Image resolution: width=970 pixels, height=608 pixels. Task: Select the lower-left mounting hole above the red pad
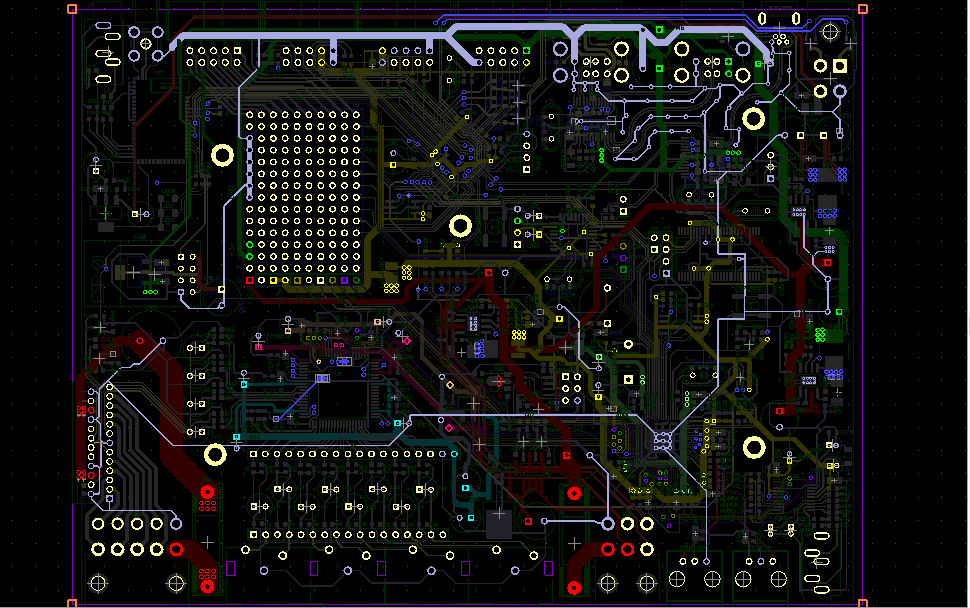(215, 455)
